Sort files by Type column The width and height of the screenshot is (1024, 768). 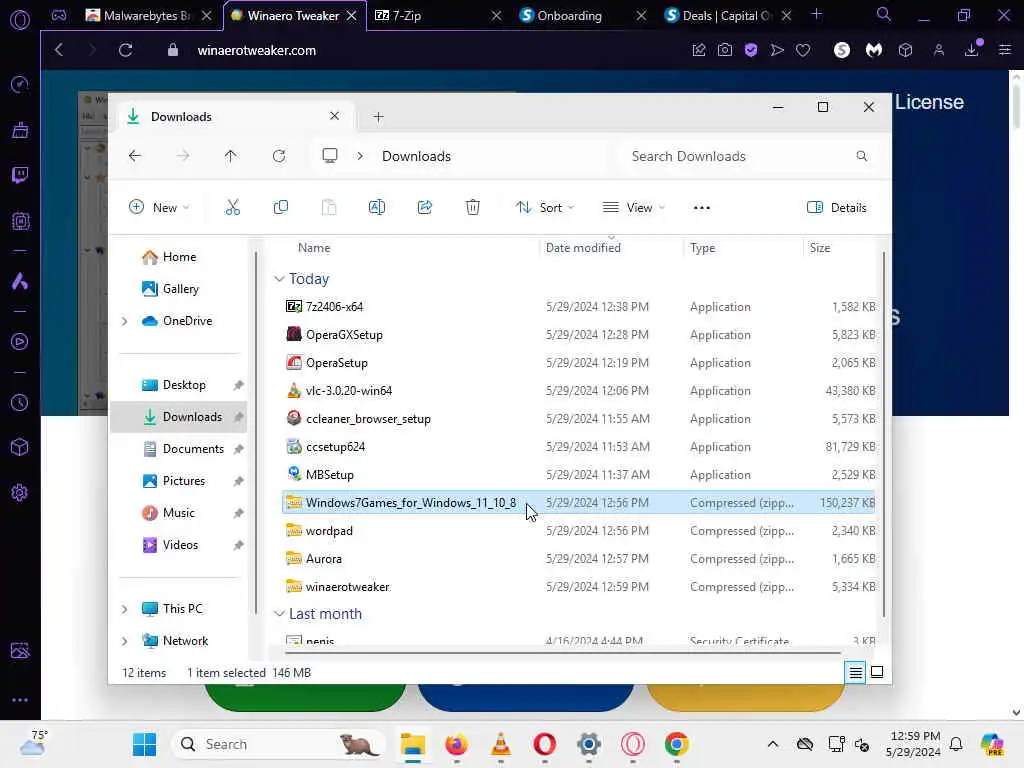pos(703,248)
